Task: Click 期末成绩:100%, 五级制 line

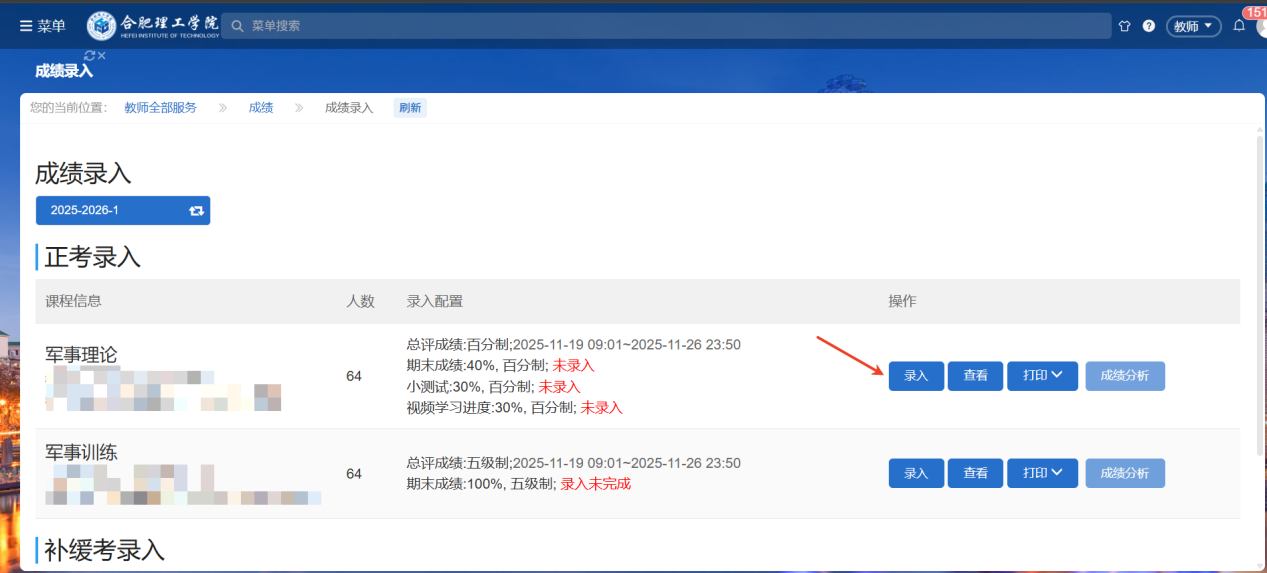Action: (x=519, y=484)
